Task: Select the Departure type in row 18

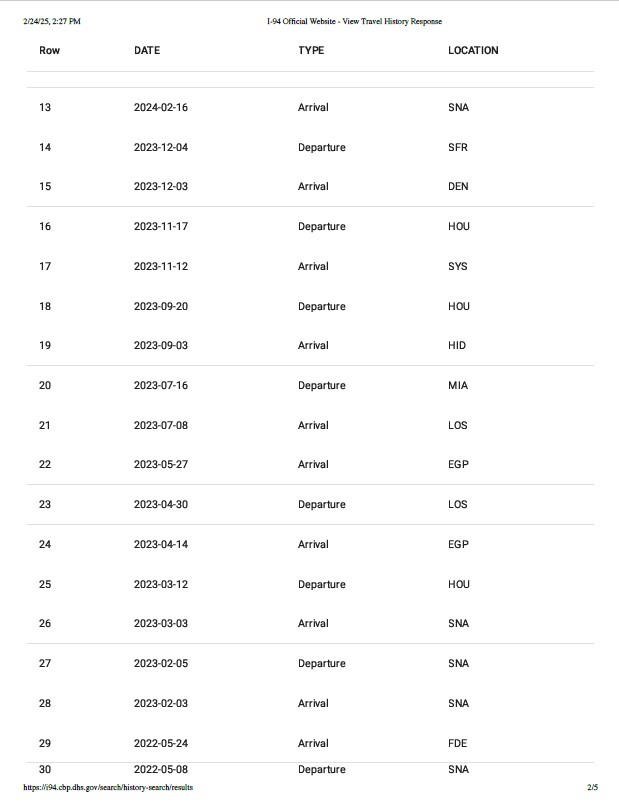Action: click(x=321, y=306)
